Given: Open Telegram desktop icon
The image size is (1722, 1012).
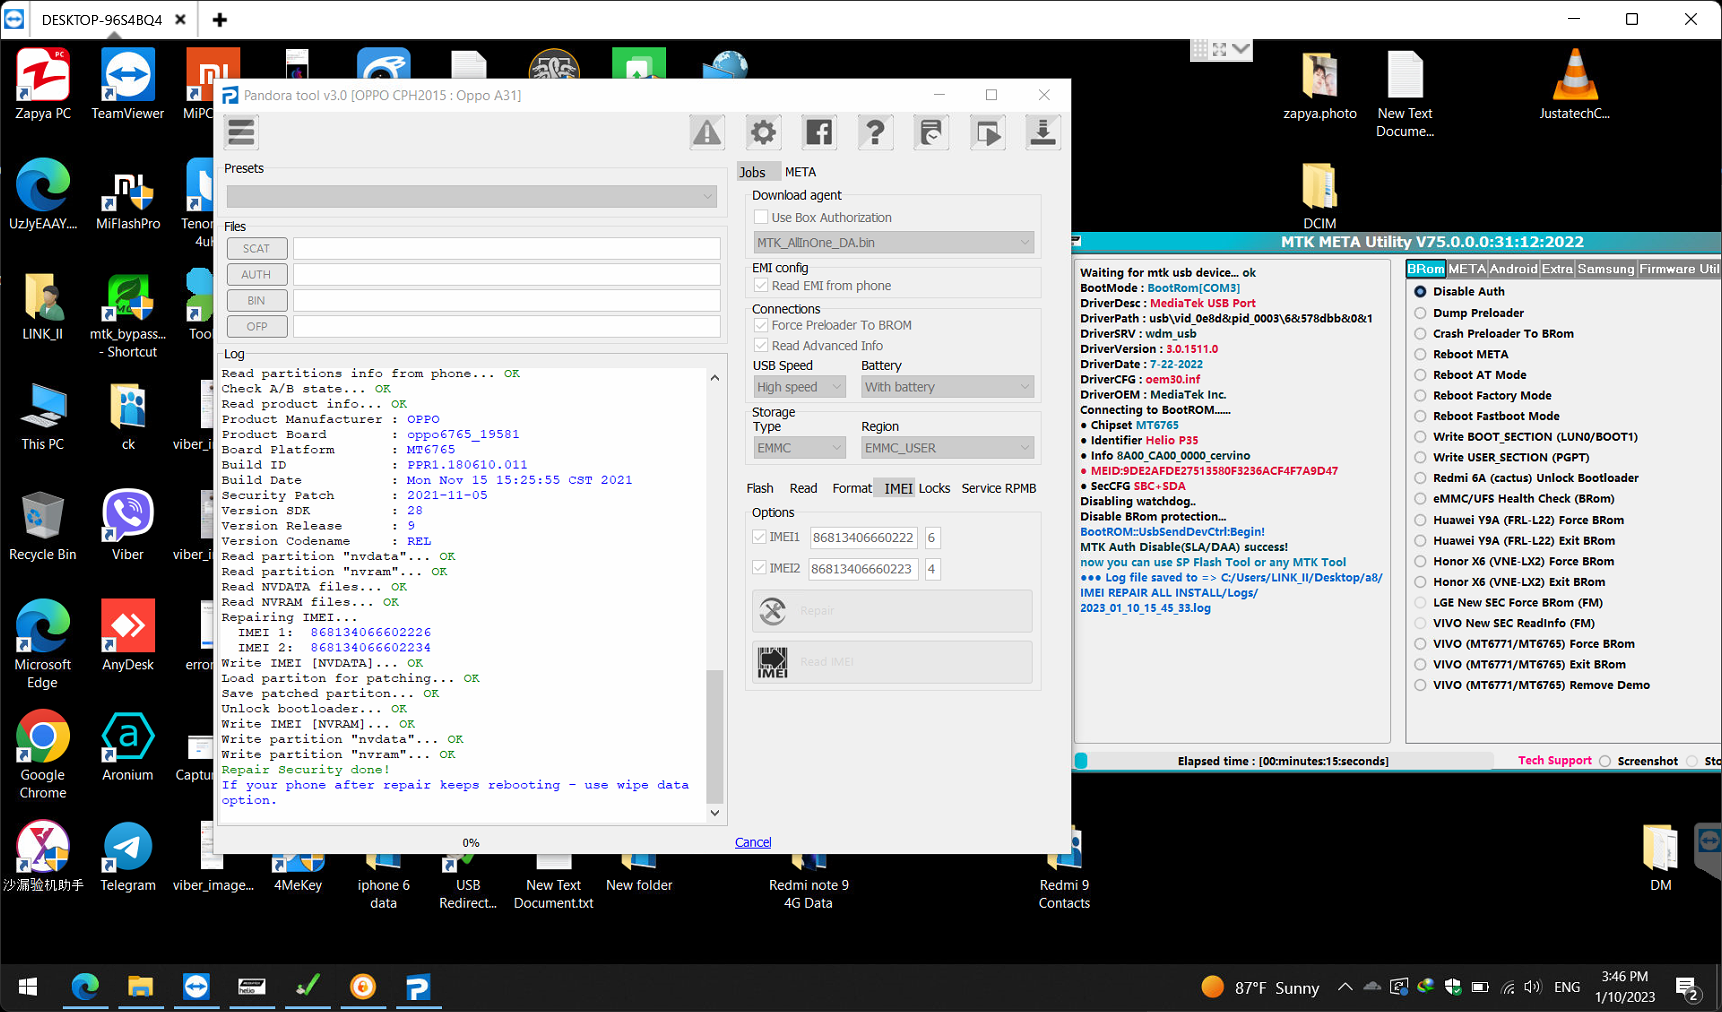Looking at the screenshot, I should [128, 856].
